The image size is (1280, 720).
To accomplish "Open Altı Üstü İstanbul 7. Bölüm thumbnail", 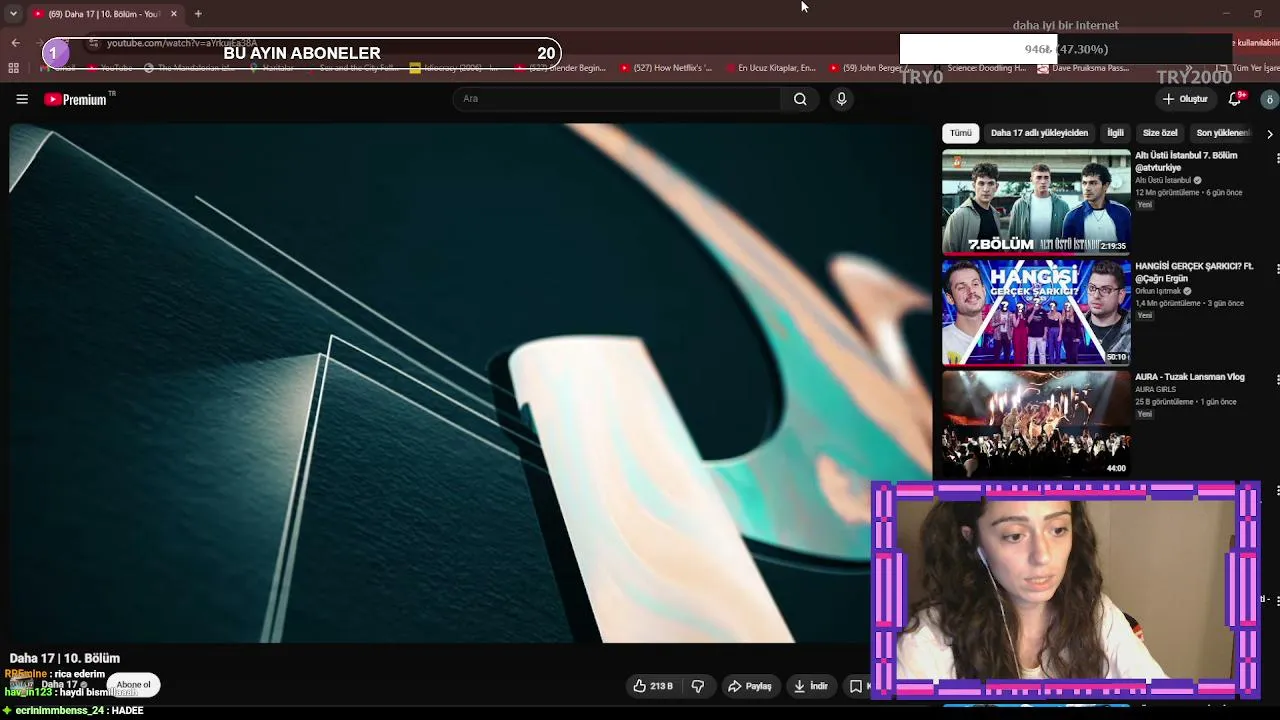I will click(x=1036, y=202).
